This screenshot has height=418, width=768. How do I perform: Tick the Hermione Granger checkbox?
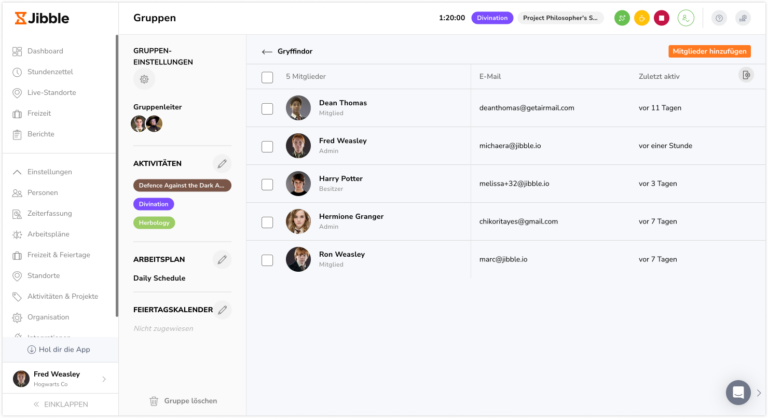pyautogui.click(x=267, y=222)
